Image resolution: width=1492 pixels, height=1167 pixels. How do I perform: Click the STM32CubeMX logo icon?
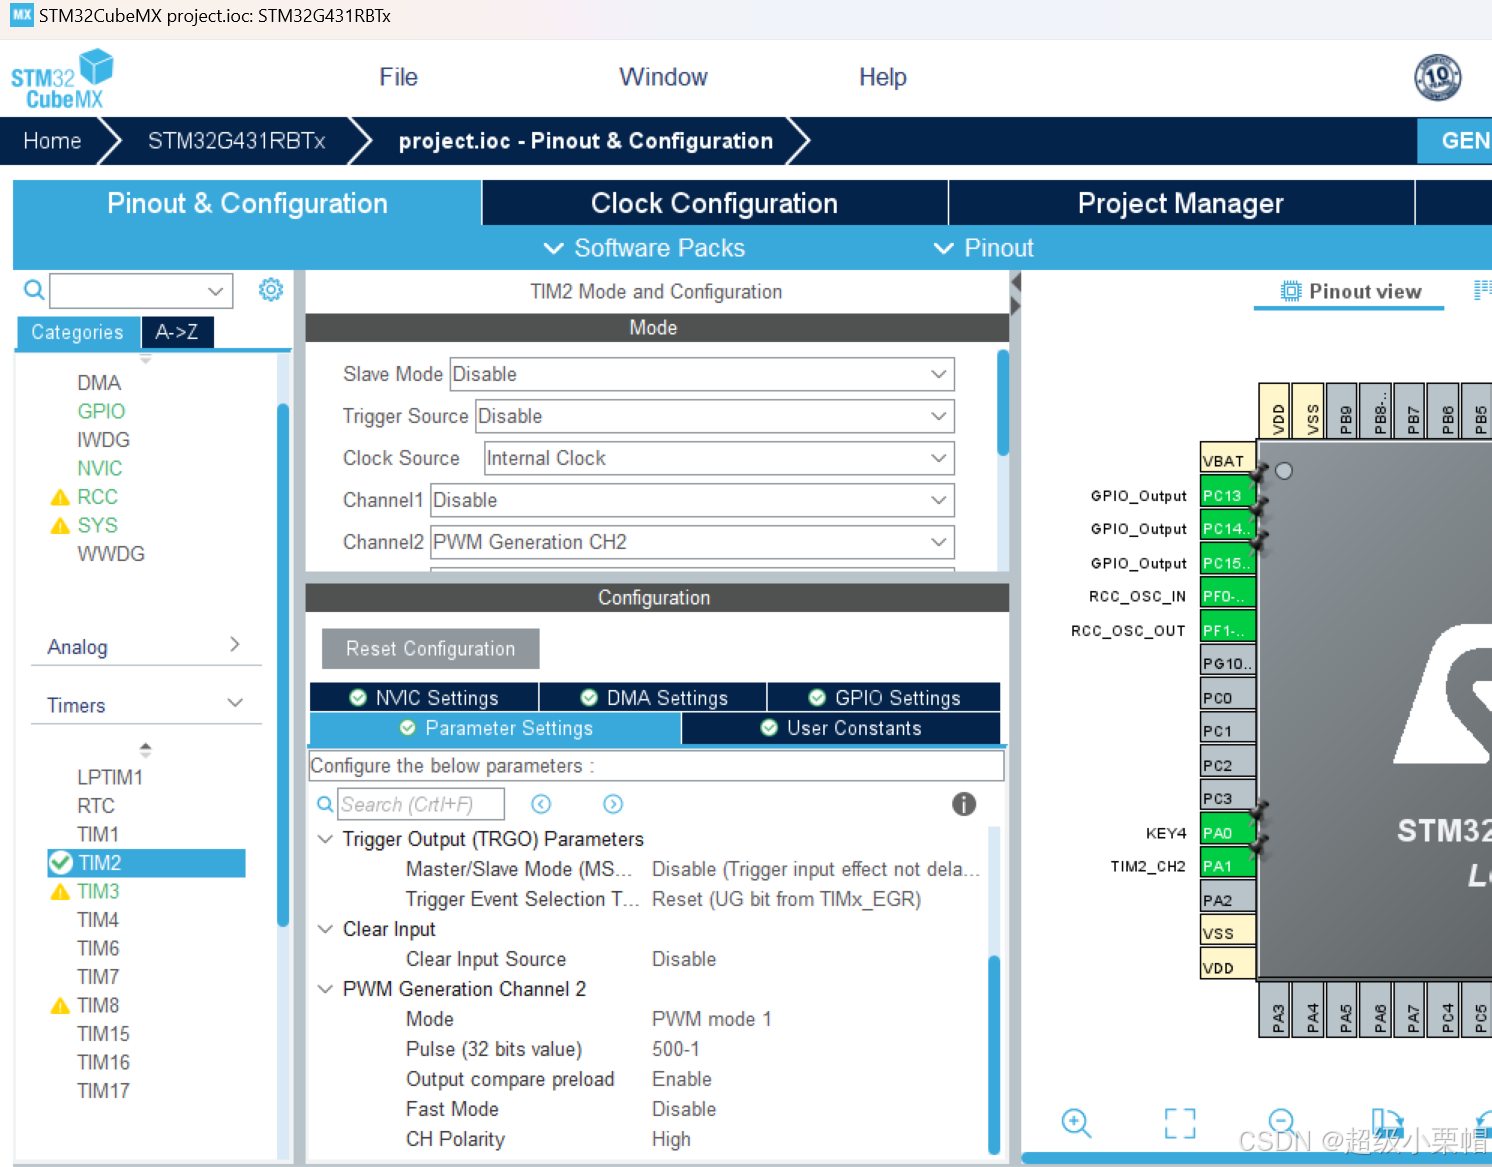(62, 78)
